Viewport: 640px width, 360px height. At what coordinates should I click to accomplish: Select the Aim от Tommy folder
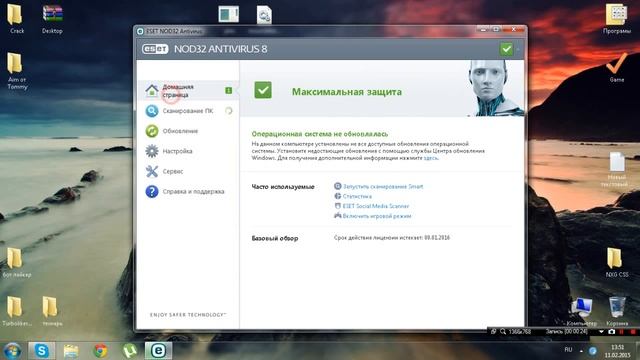pyautogui.click(x=17, y=71)
